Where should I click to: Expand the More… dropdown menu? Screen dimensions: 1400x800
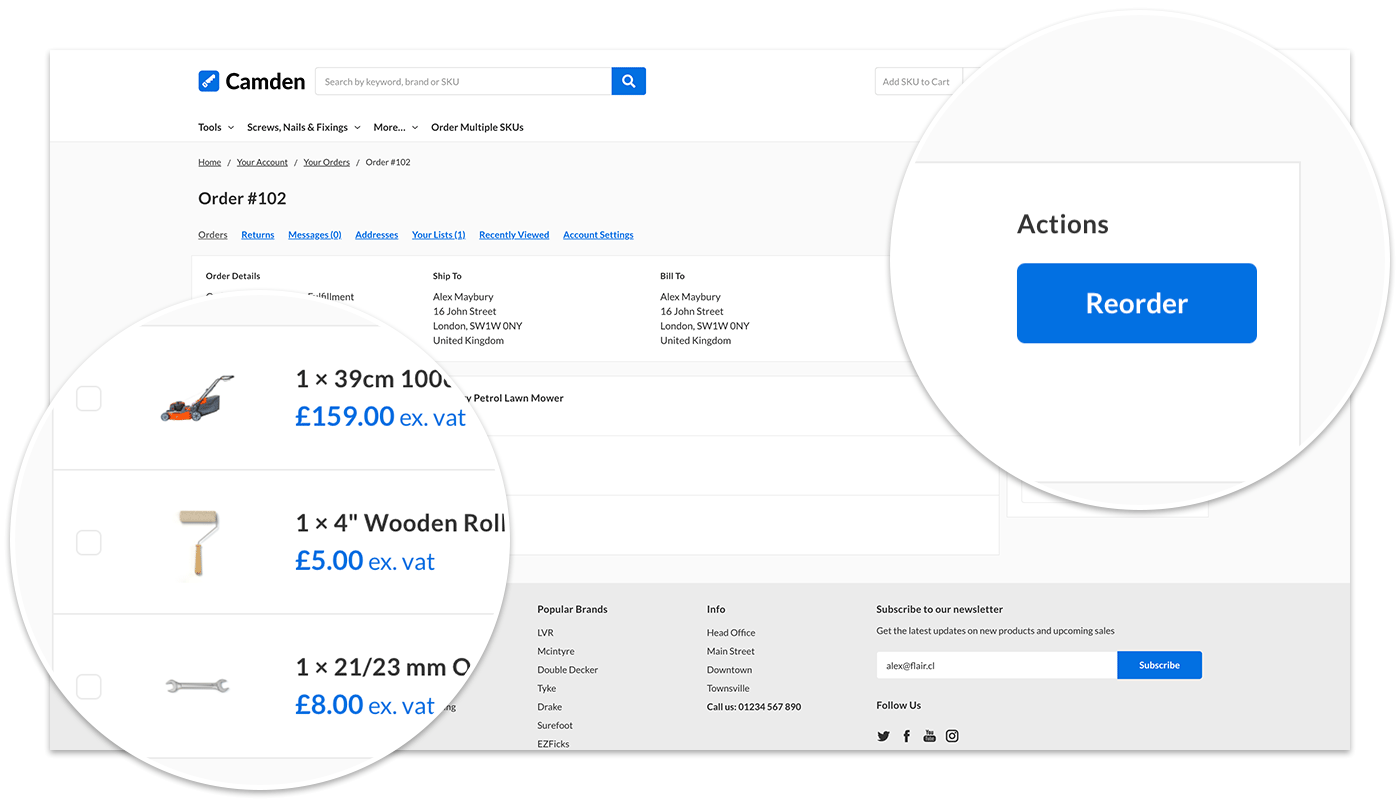click(396, 127)
